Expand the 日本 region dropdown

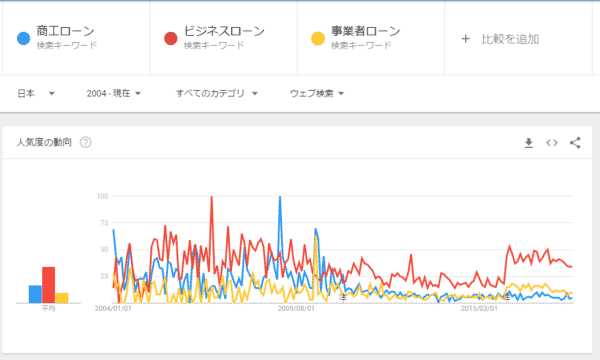click(36, 93)
